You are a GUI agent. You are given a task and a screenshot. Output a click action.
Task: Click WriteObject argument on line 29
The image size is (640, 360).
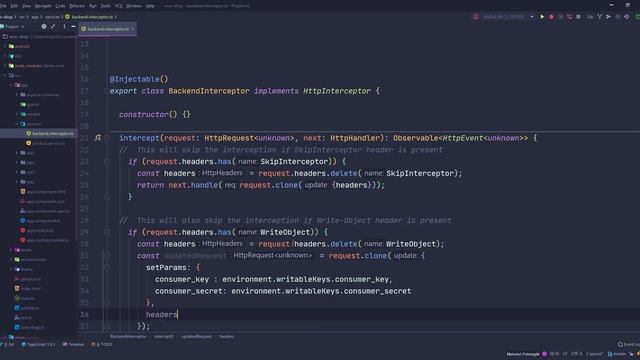pyautogui.click(x=285, y=232)
